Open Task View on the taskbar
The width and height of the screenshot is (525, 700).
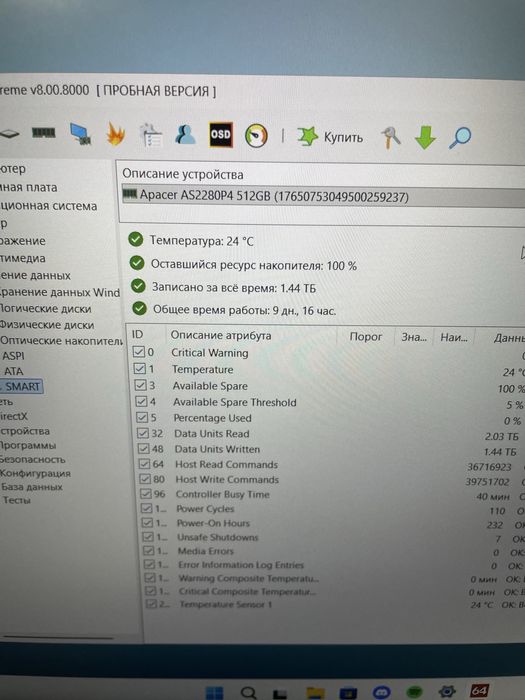click(280, 693)
